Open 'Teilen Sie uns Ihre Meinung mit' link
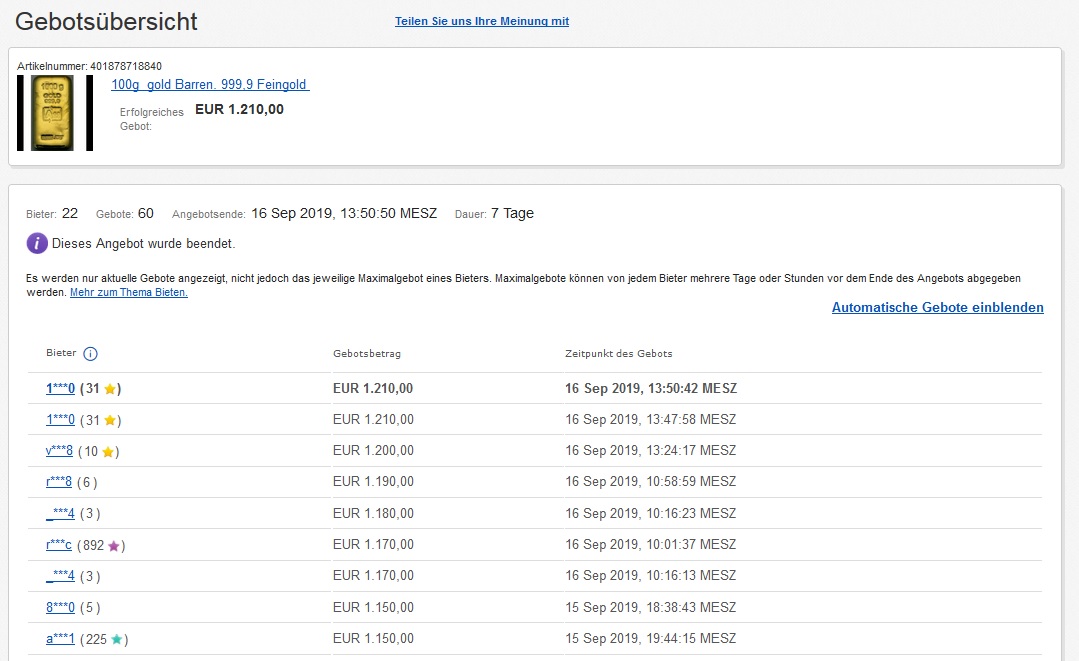 coord(482,21)
